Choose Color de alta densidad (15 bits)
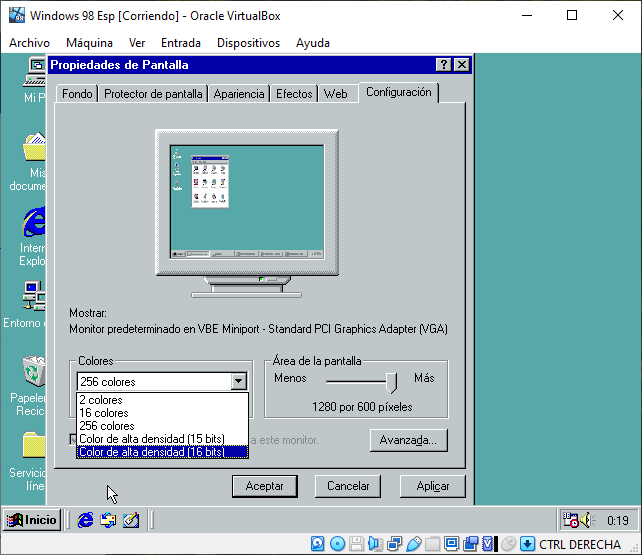This screenshot has width=642, height=555. (163, 439)
